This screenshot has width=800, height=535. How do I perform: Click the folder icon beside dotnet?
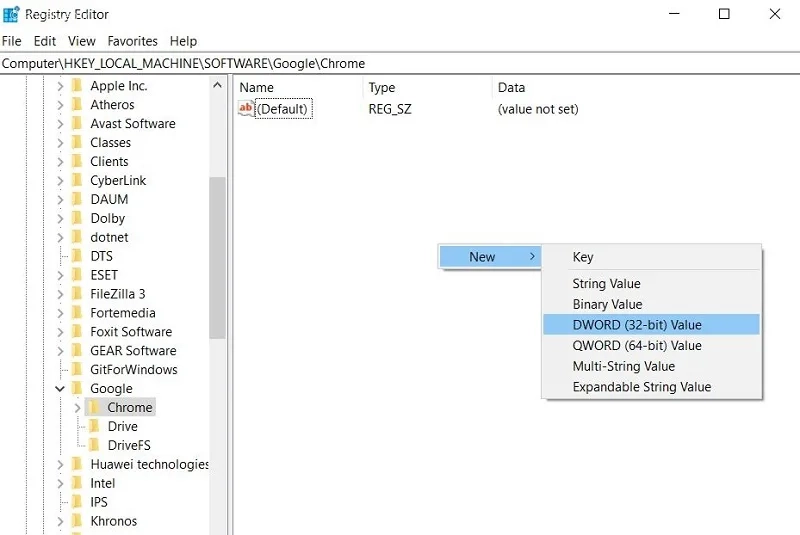coord(77,237)
